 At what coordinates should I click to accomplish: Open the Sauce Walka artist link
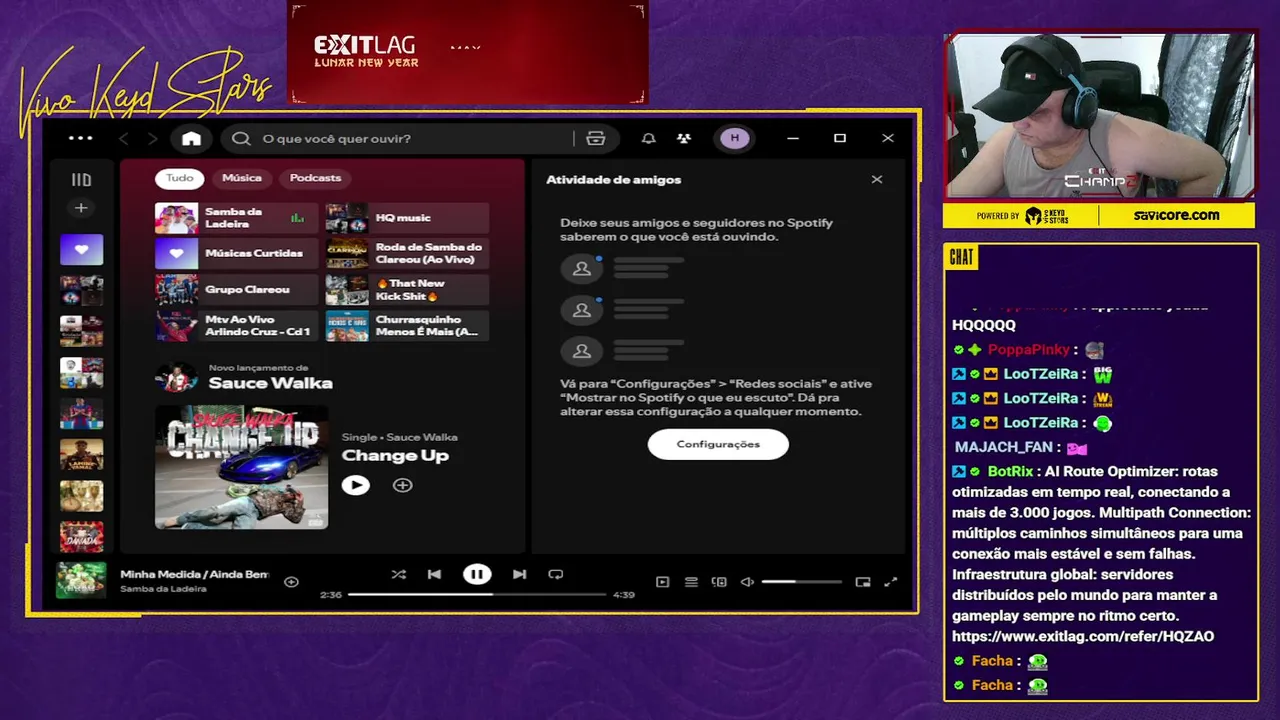[x=270, y=383]
